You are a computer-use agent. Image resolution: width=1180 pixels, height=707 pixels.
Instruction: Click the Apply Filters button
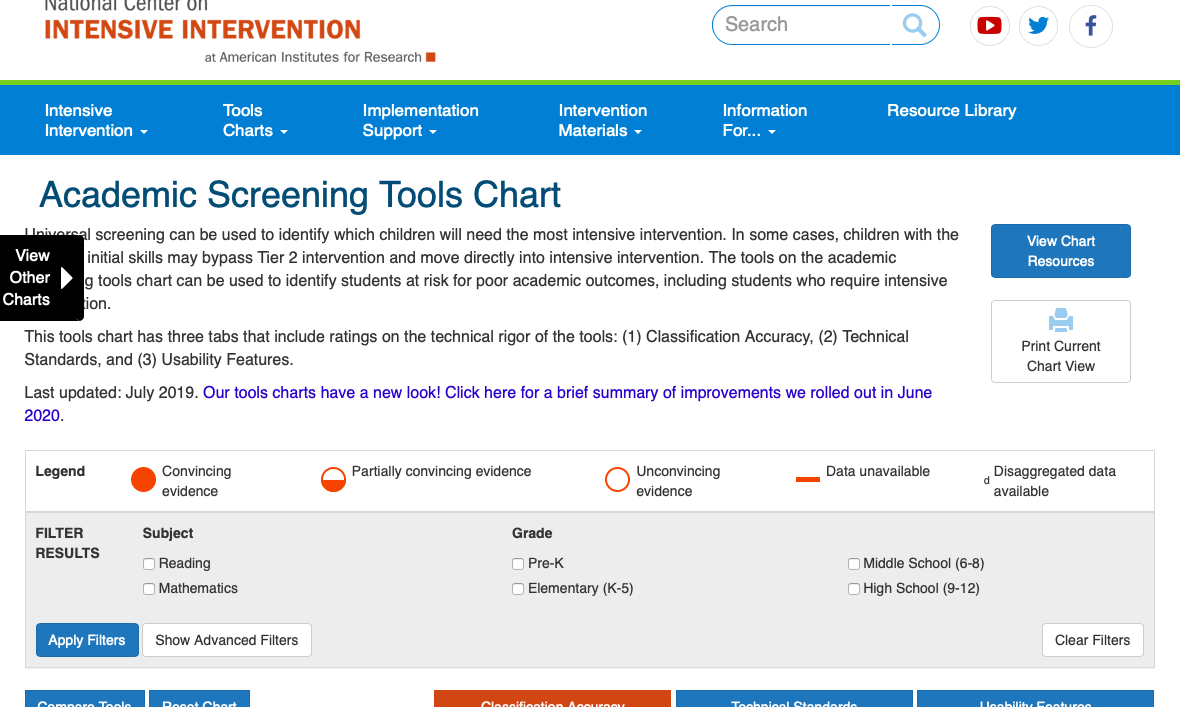pos(87,640)
